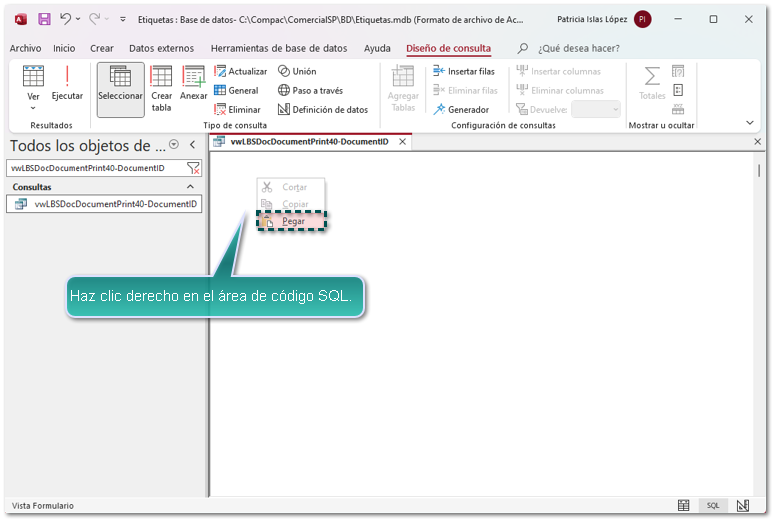Toggle the Seleccionar query type

120,88
